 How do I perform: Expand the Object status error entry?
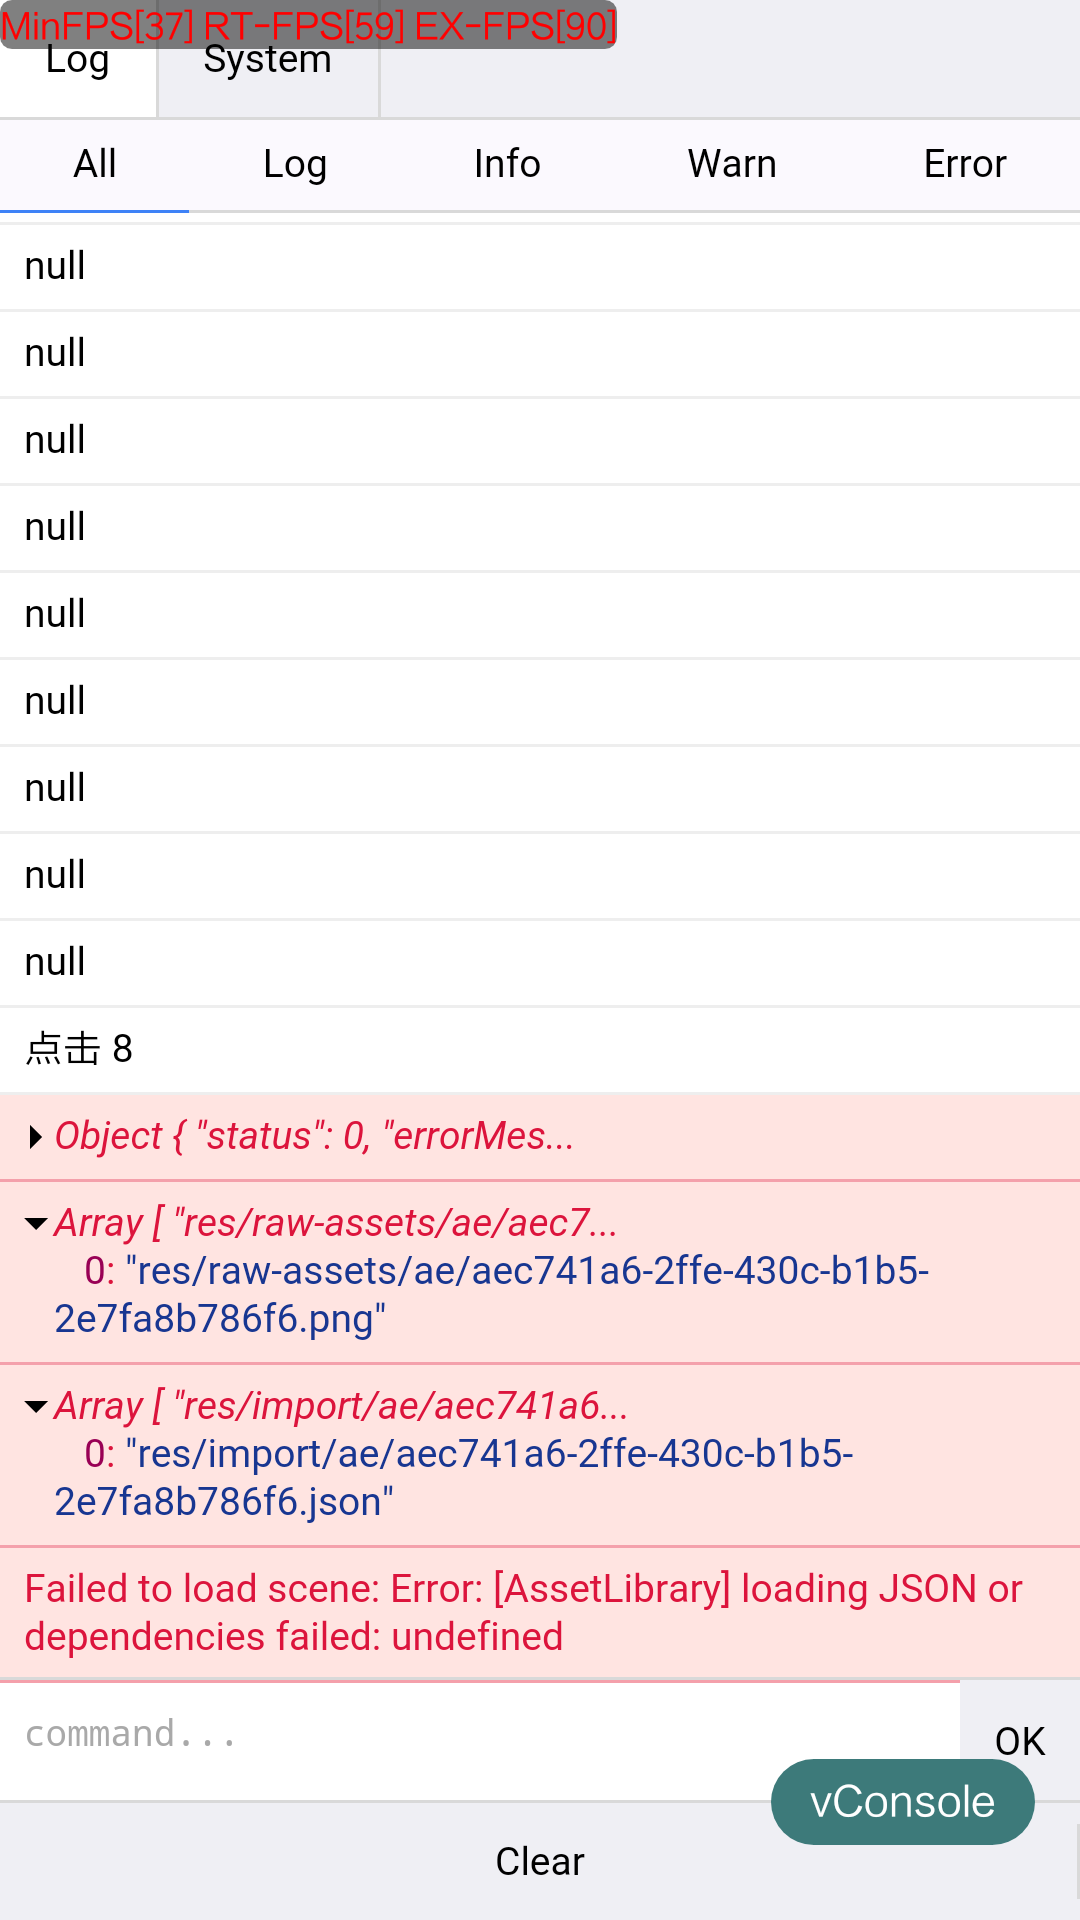[36, 1137]
